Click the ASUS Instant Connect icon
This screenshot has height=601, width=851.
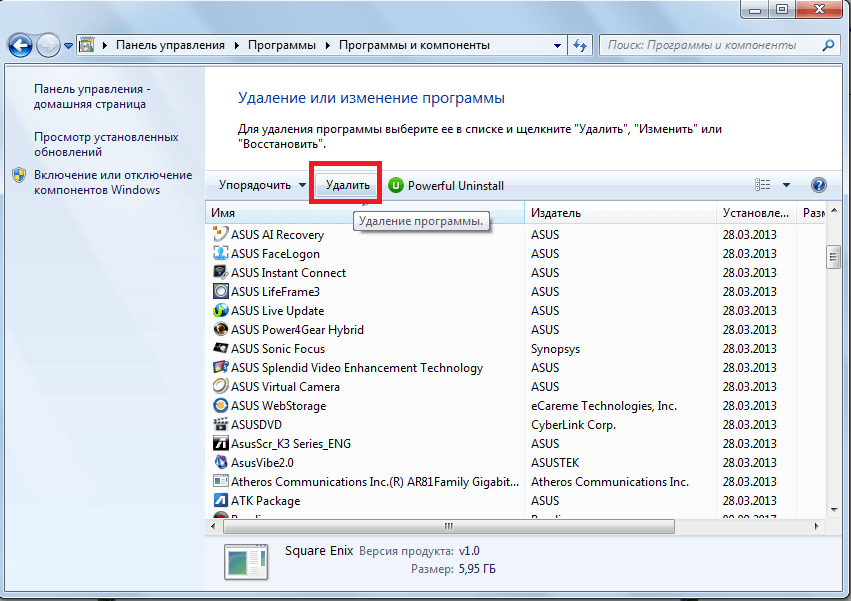(x=220, y=272)
